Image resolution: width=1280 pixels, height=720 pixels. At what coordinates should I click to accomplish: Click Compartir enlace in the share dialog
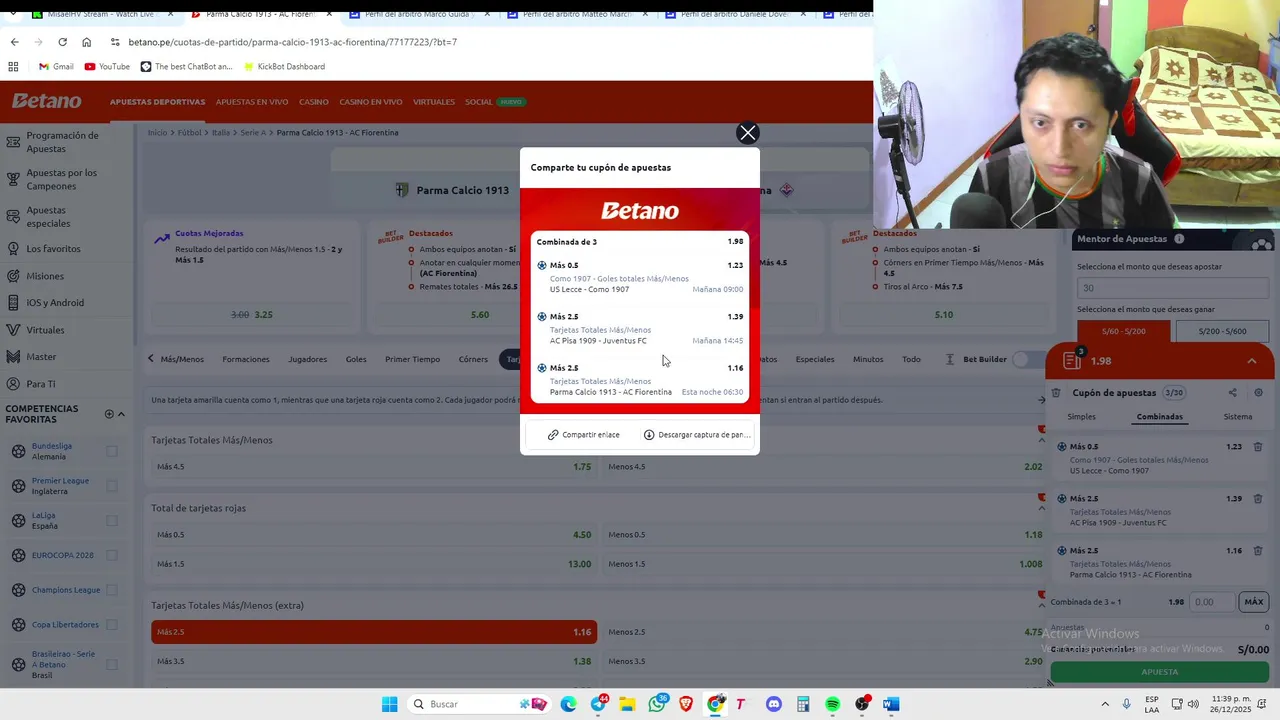[x=583, y=435]
